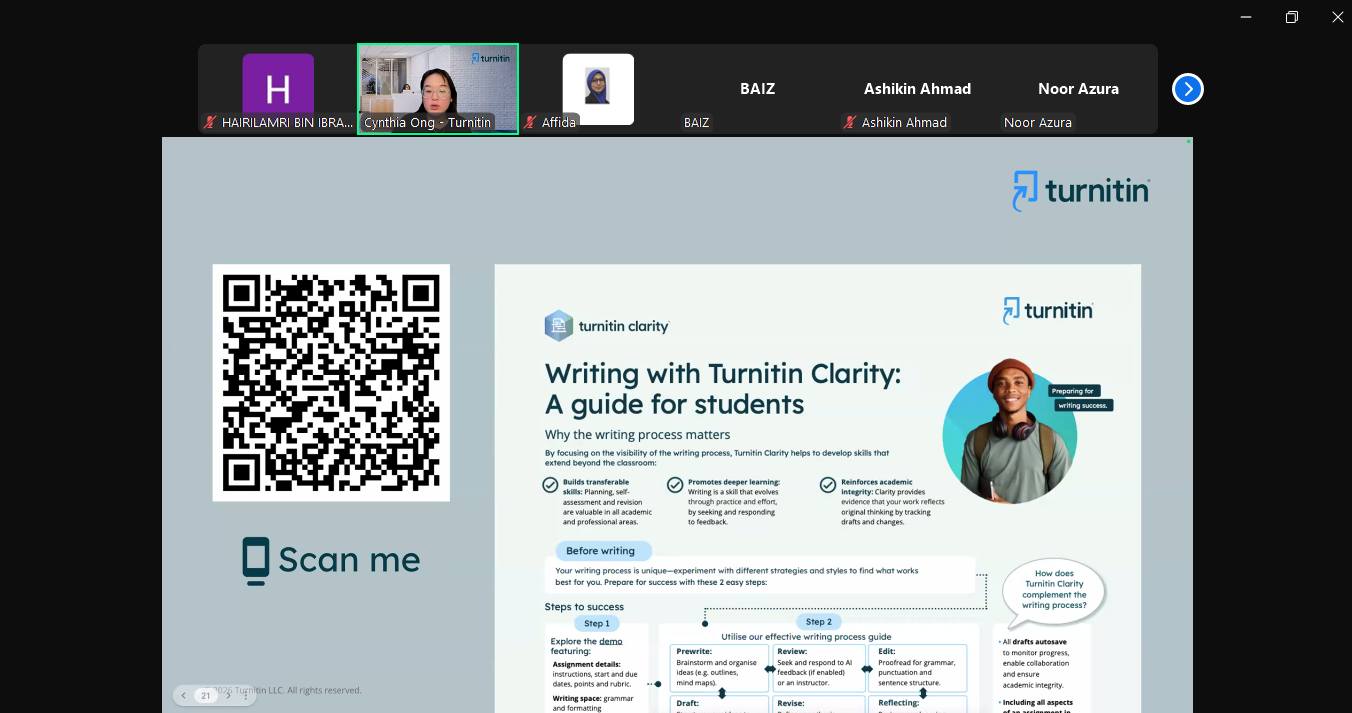Select HAIRILAMRI BIN IBRA participant tile

[x=278, y=89]
